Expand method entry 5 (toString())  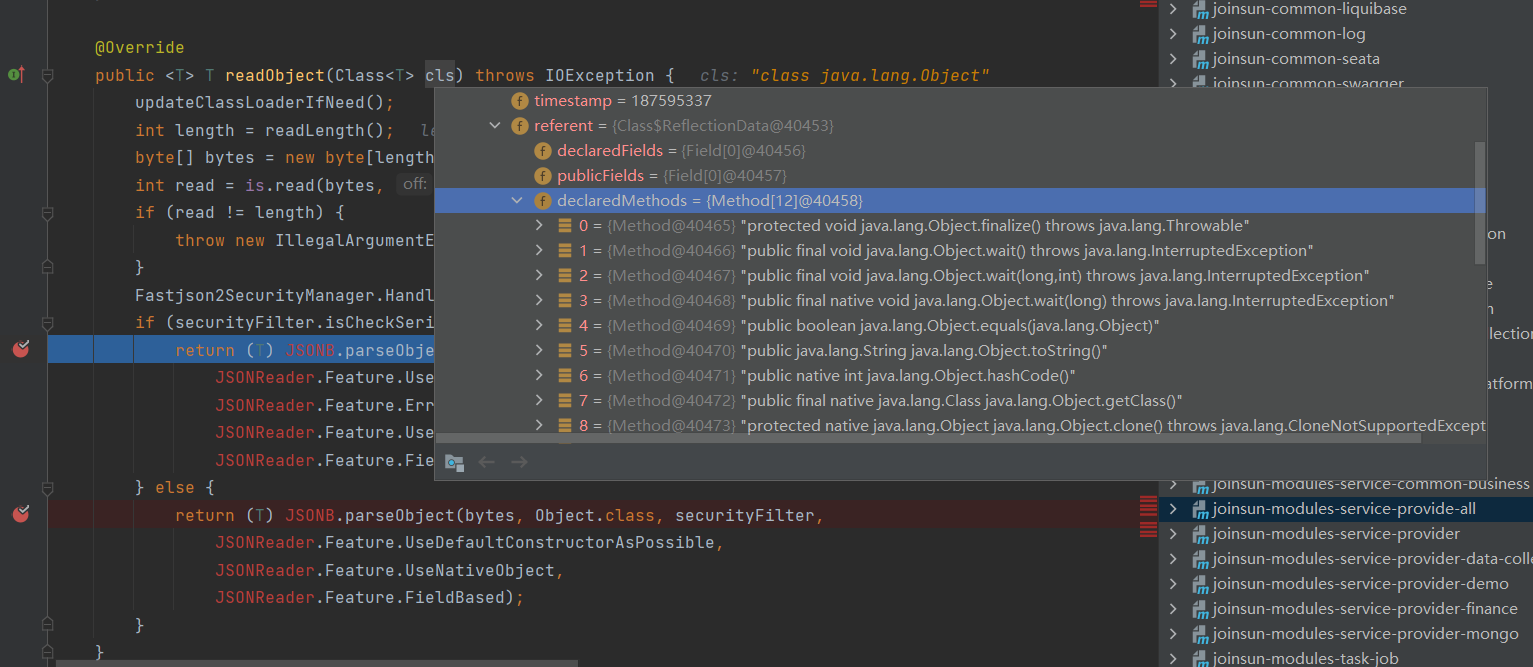click(540, 351)
